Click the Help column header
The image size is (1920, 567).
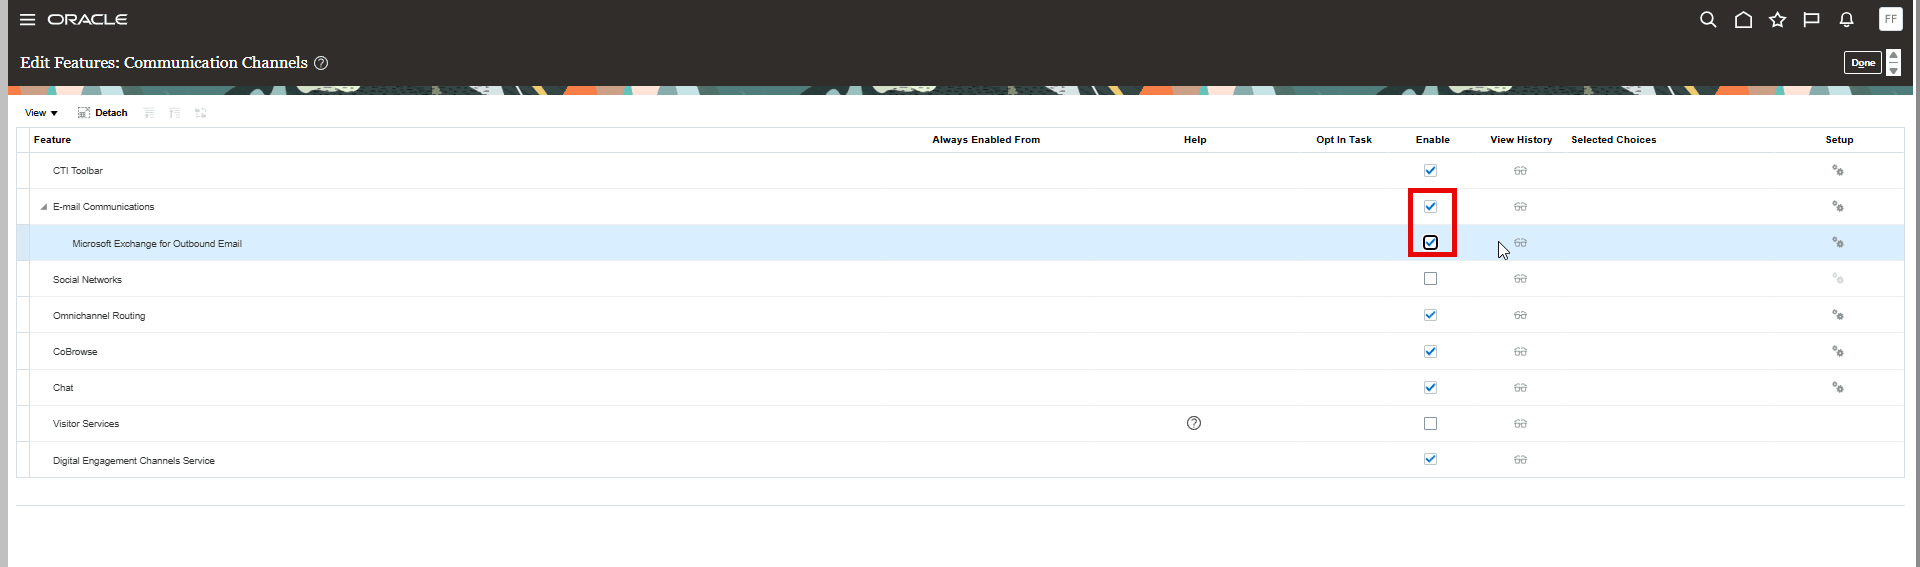(x=1195, y=140)
